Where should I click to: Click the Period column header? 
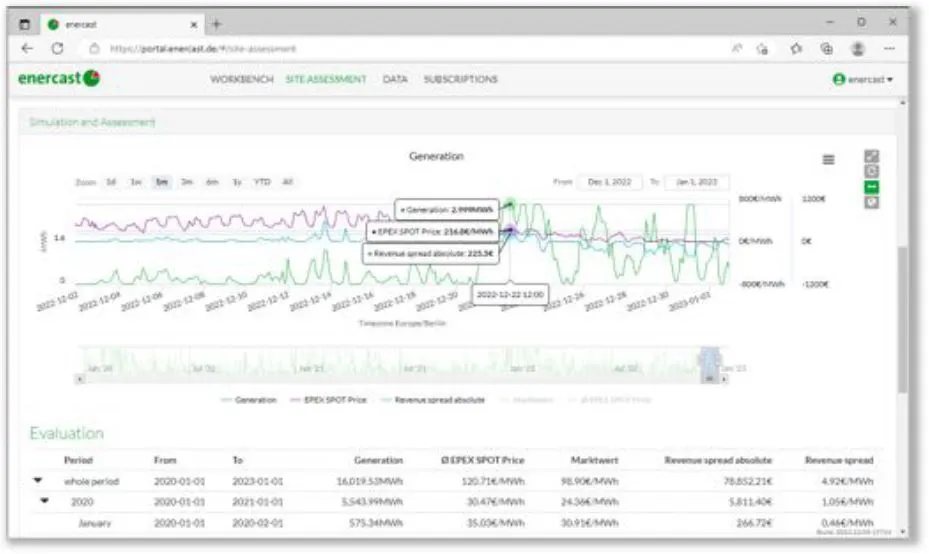(78, 460)
